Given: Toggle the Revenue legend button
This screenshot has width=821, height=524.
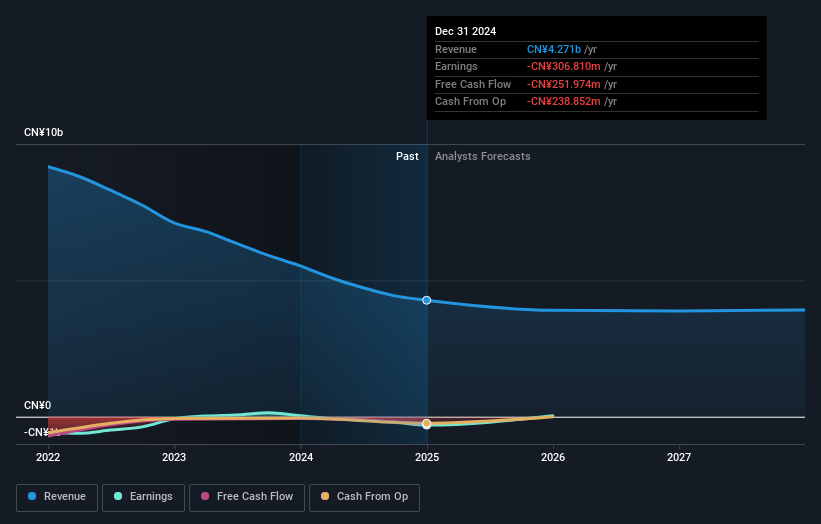Looking at the screenshot, I should [57, 497].
